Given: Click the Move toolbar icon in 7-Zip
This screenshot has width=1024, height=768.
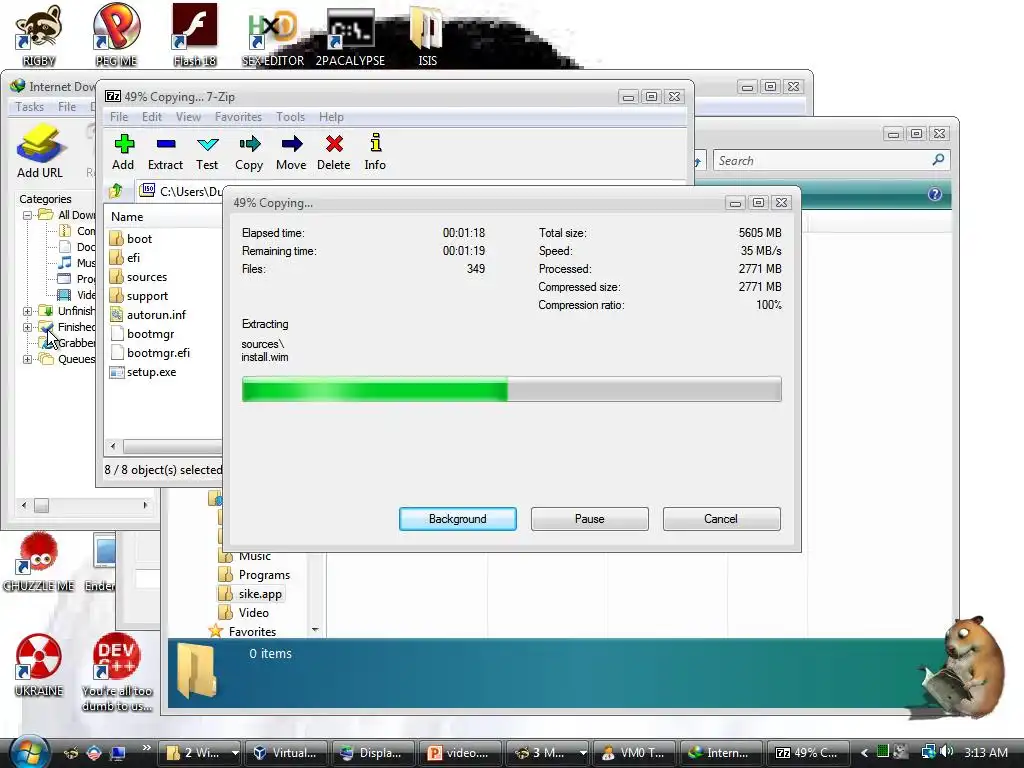Looking at the screenshot, I should pyautogui.click(x=291, y=152).
